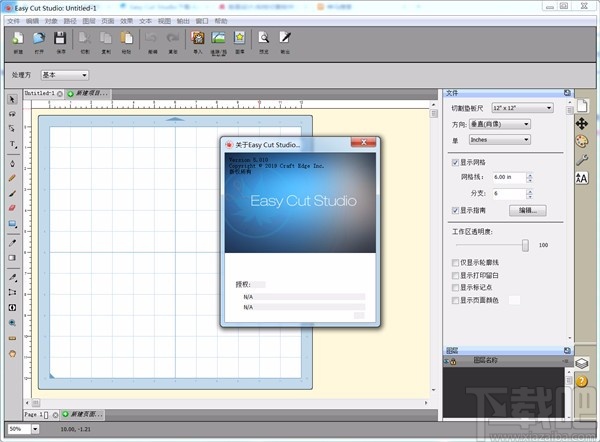The height and width of the screenshot is (442, 600).
Task: Open the Inches units dropdown
Action: click(500, 140)
